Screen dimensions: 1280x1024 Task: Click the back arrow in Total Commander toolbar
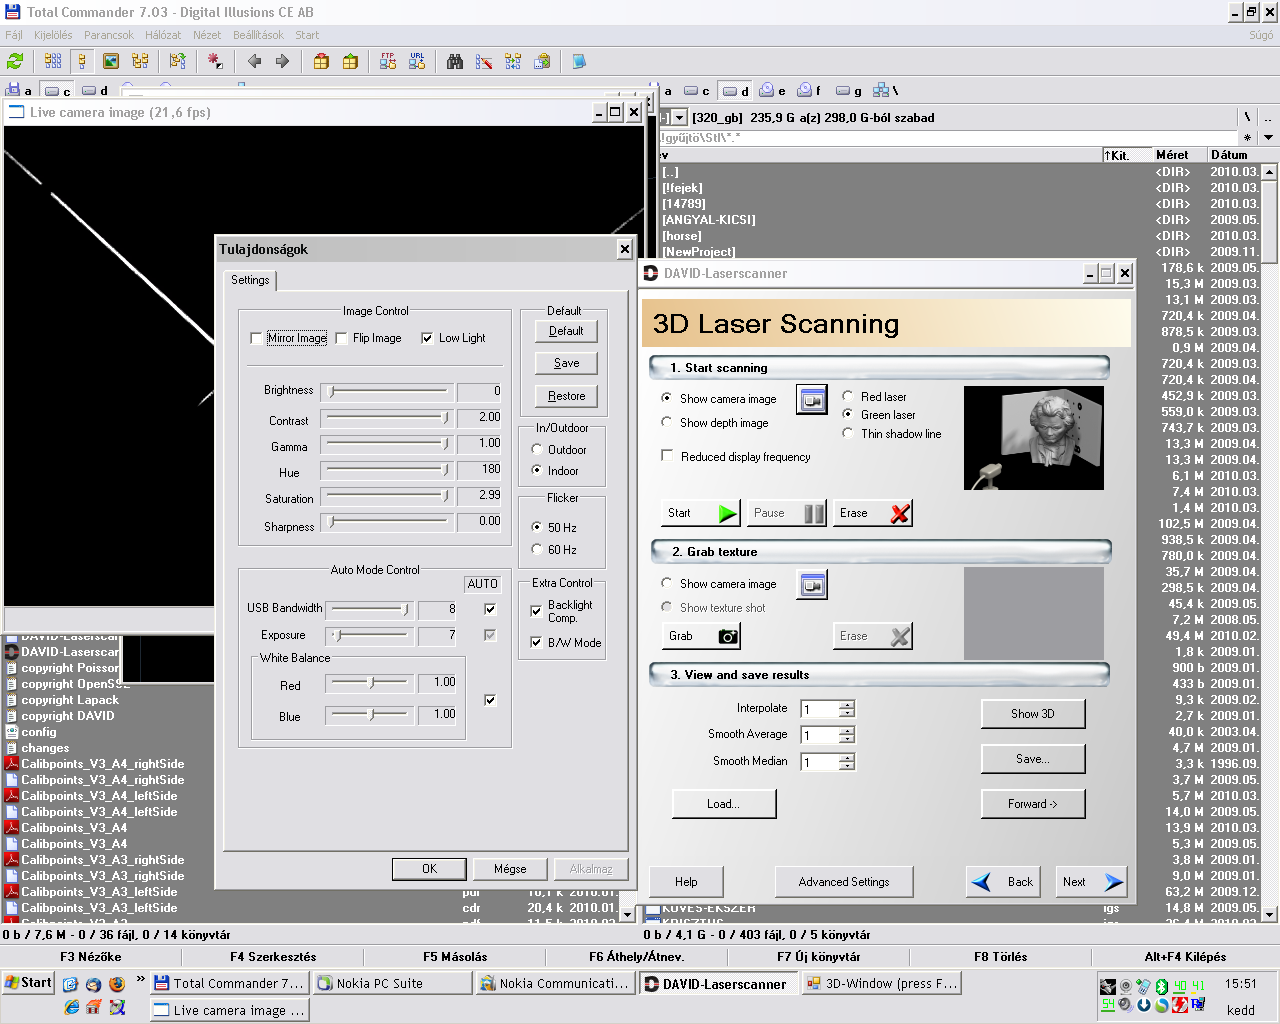254,62
